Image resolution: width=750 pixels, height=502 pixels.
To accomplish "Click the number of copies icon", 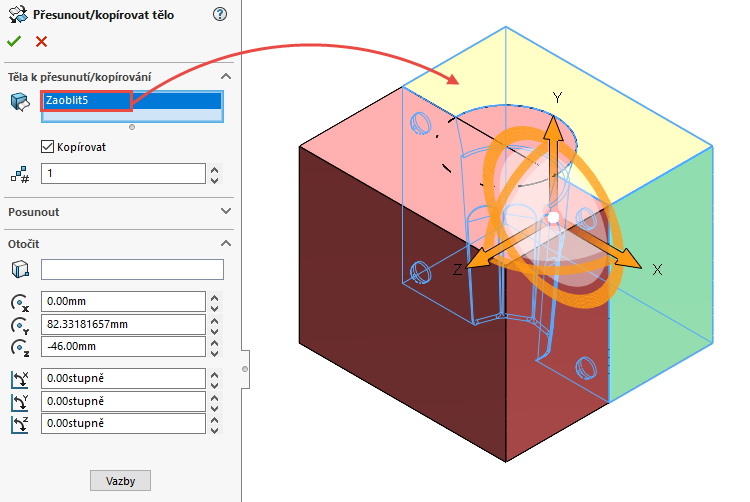I will coord(20,175).
